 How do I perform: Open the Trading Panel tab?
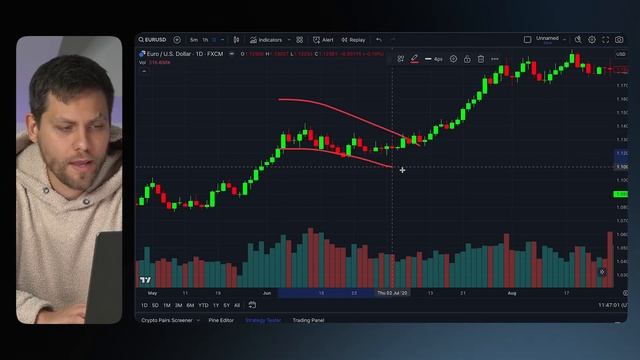[x=308, y=320]
